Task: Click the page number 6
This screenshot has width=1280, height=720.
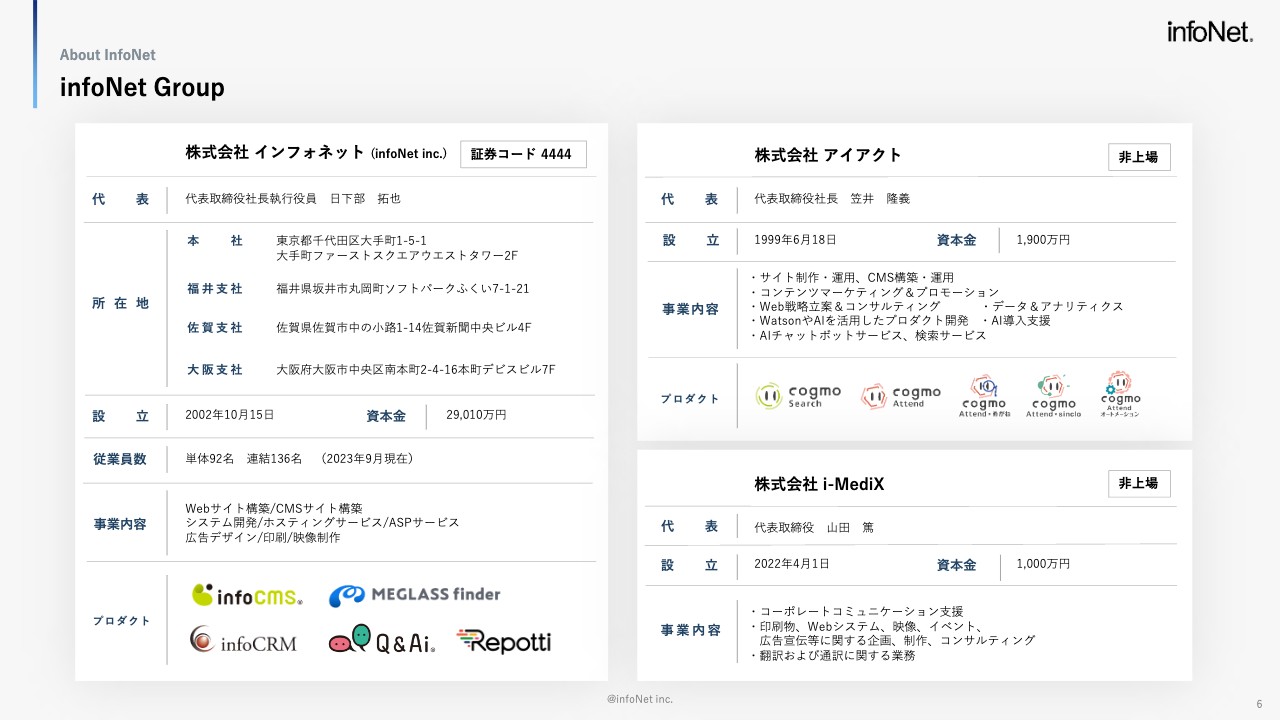Action: [1259, 703]
